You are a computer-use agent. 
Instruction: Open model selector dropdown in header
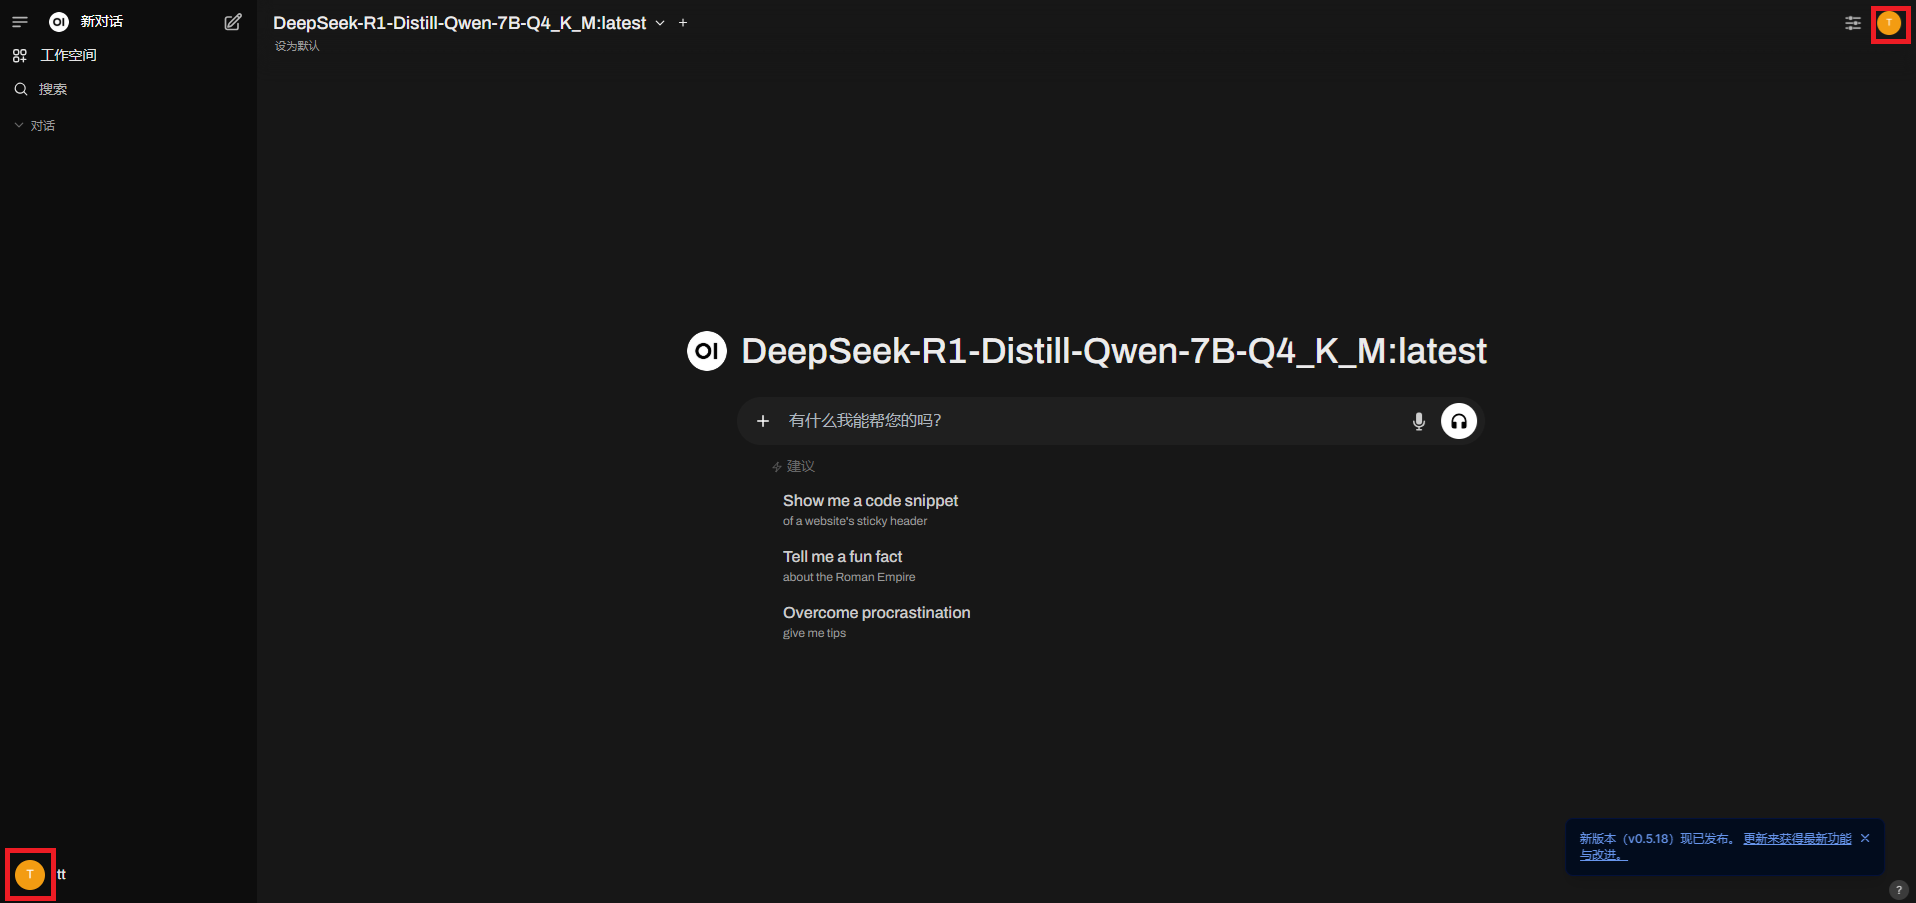tap(469, 23)
